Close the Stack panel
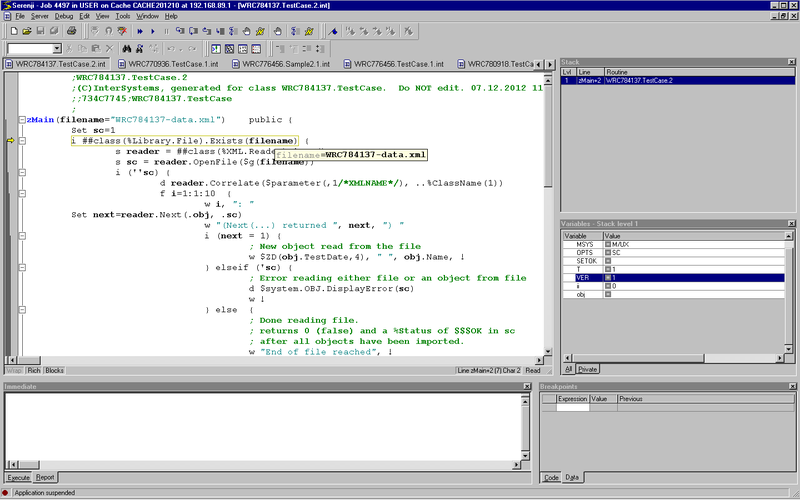Screen dimensions: 800x500 click(x=792, y=62)
